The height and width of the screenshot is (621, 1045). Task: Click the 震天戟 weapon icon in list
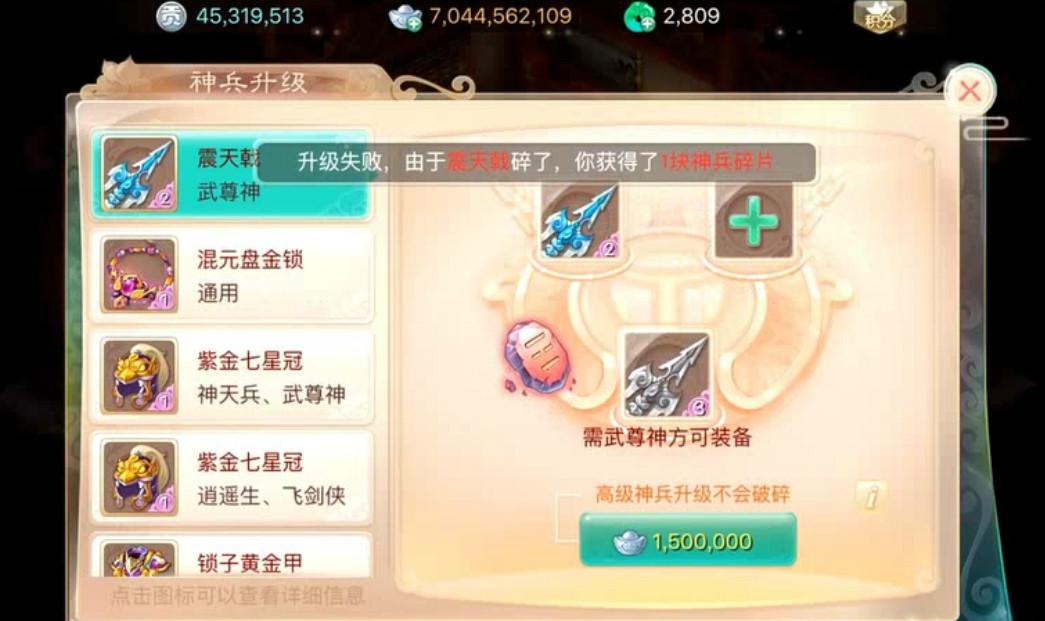coord(139,174)
